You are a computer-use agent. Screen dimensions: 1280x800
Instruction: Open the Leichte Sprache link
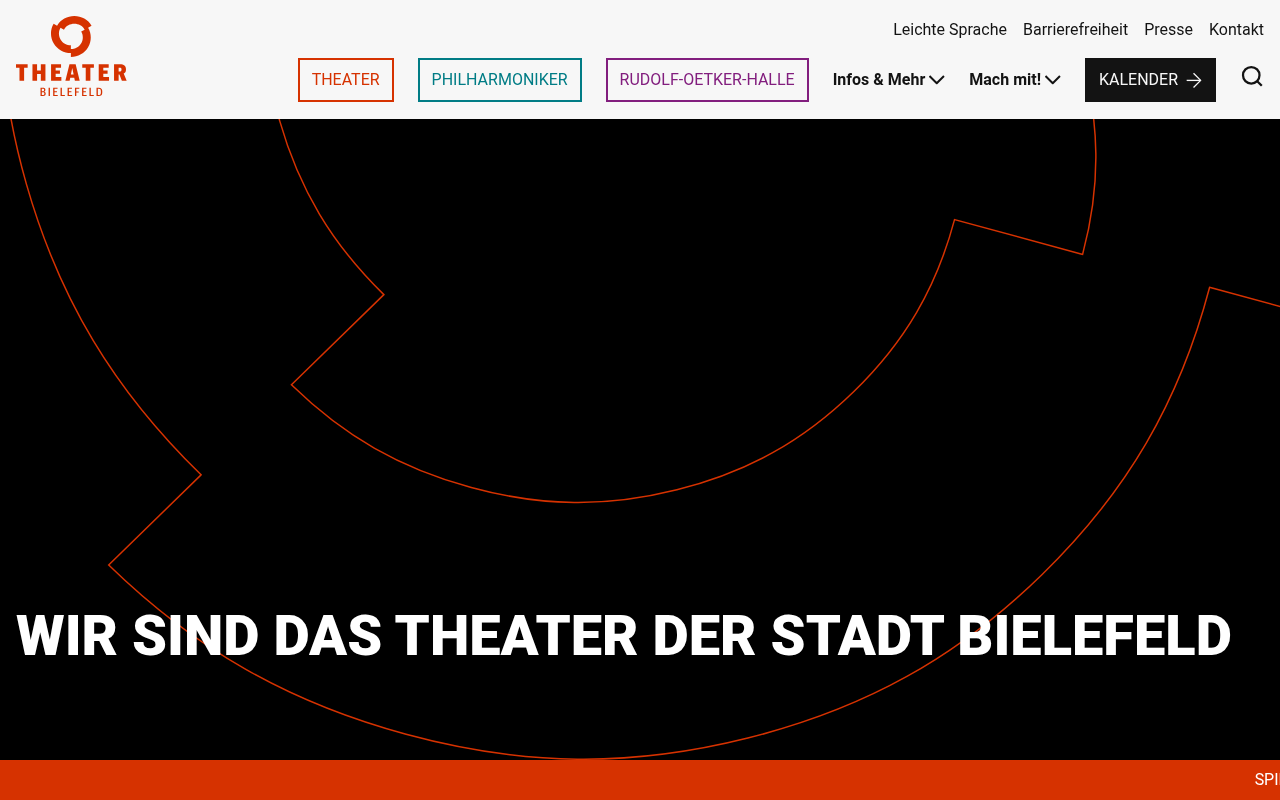950,30
